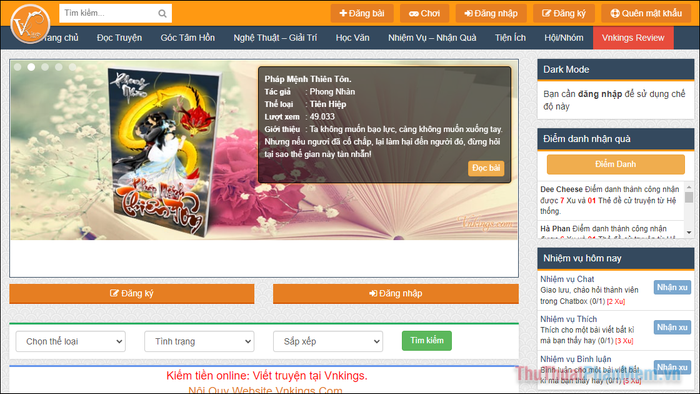
Task: Click the Nhiệm vụ Chat title
Action: [x=567, y=279]
